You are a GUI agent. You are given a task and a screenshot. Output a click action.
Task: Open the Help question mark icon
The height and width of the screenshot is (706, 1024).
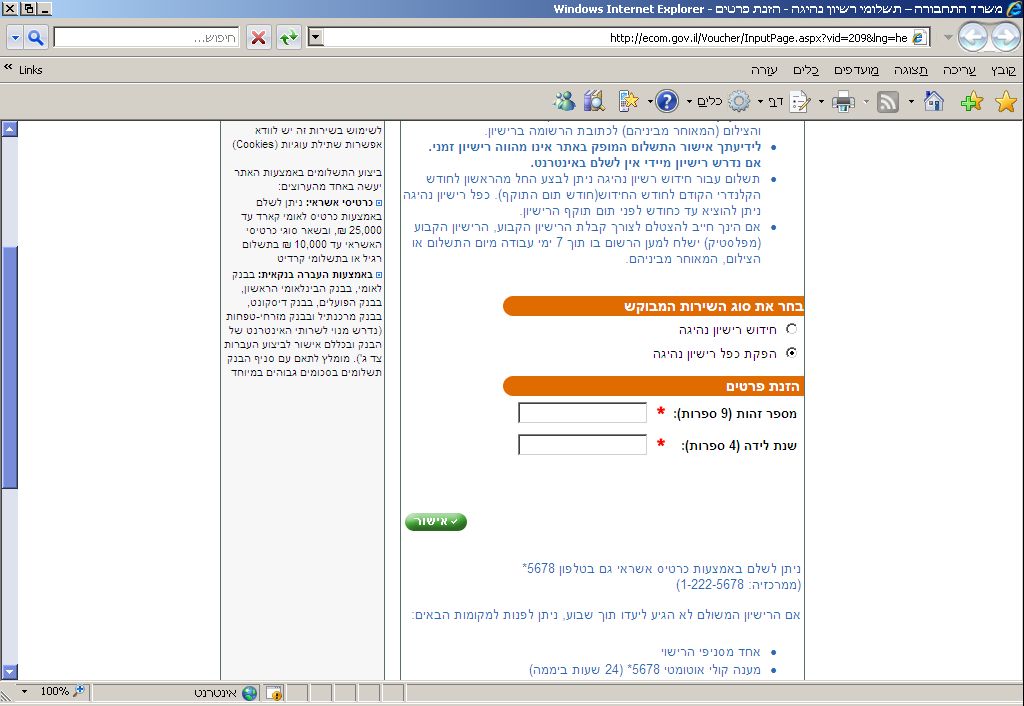click(x=667, y=101)
